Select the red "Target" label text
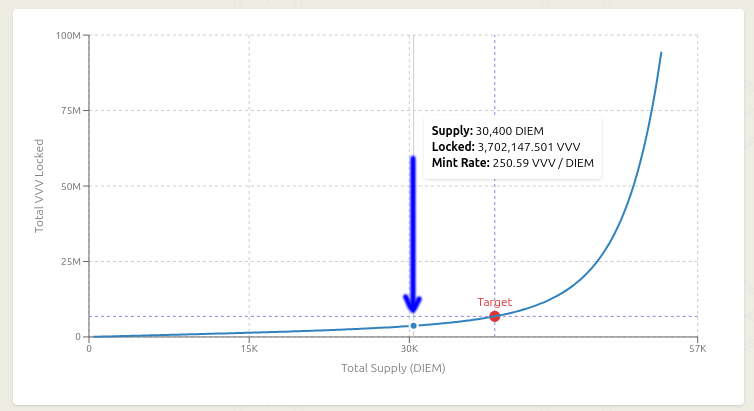Screen dimensions: 754x411 pyautogui.click(x=494, y=302)
